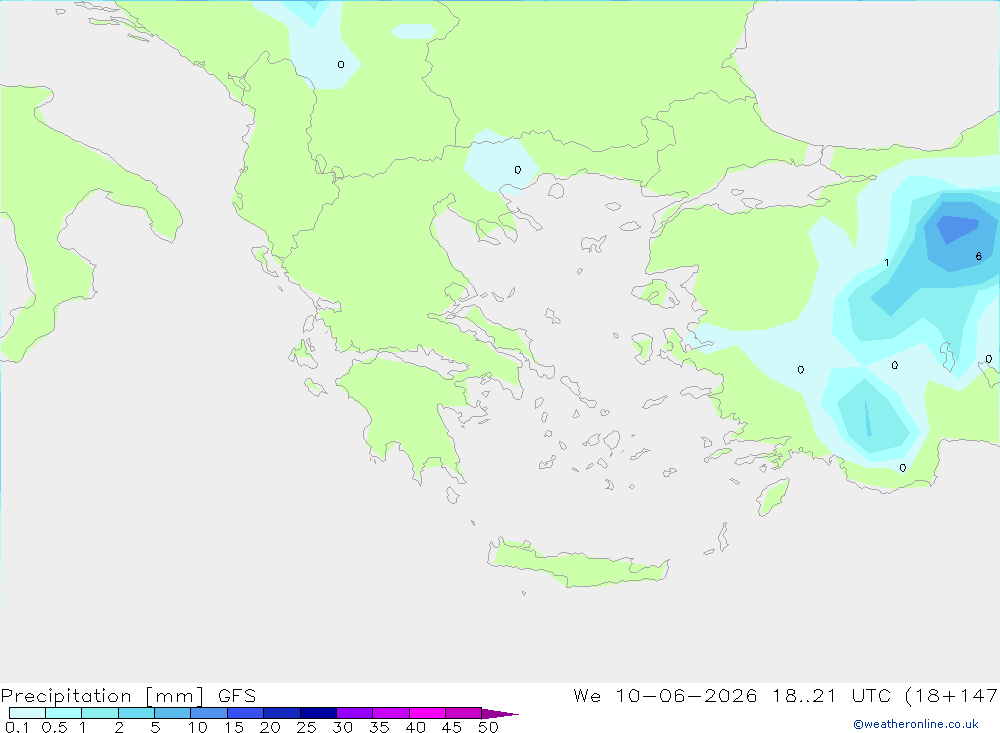Click legend tick label "0.5"
This screenshot has width=1000, height=733.
point(54,727)
